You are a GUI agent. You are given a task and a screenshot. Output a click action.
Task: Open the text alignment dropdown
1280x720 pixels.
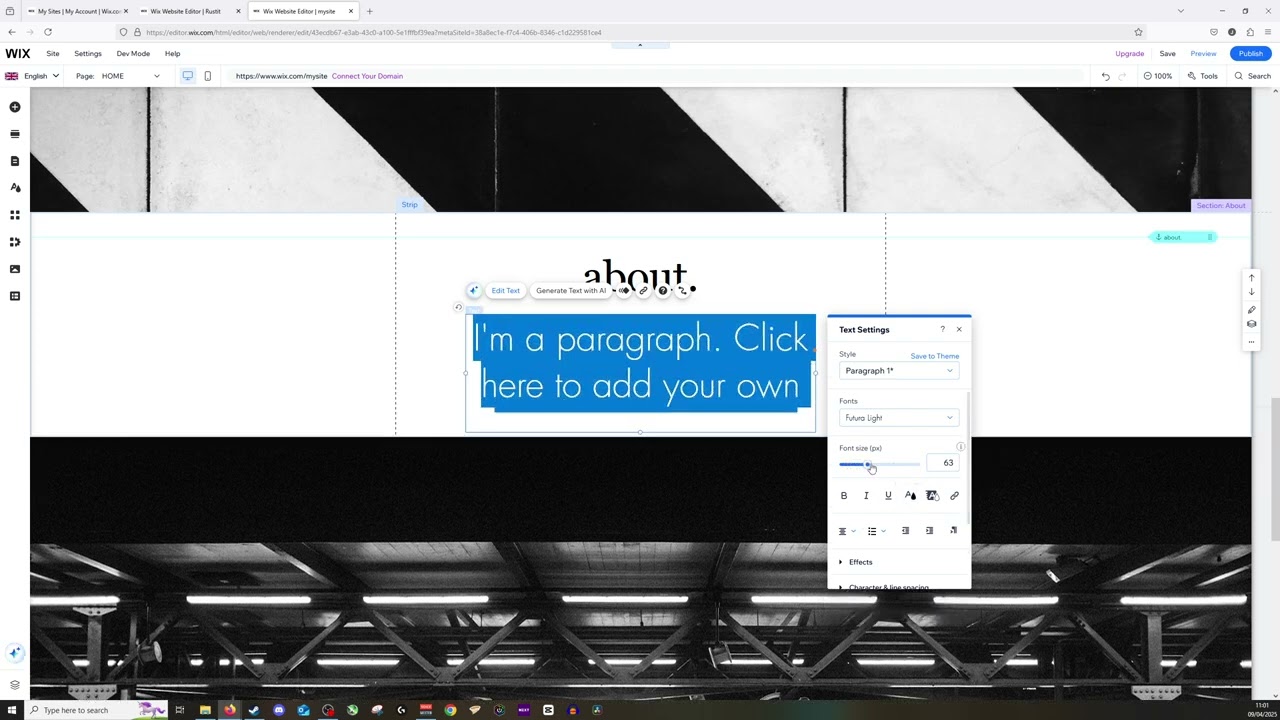tap(847, 531)
